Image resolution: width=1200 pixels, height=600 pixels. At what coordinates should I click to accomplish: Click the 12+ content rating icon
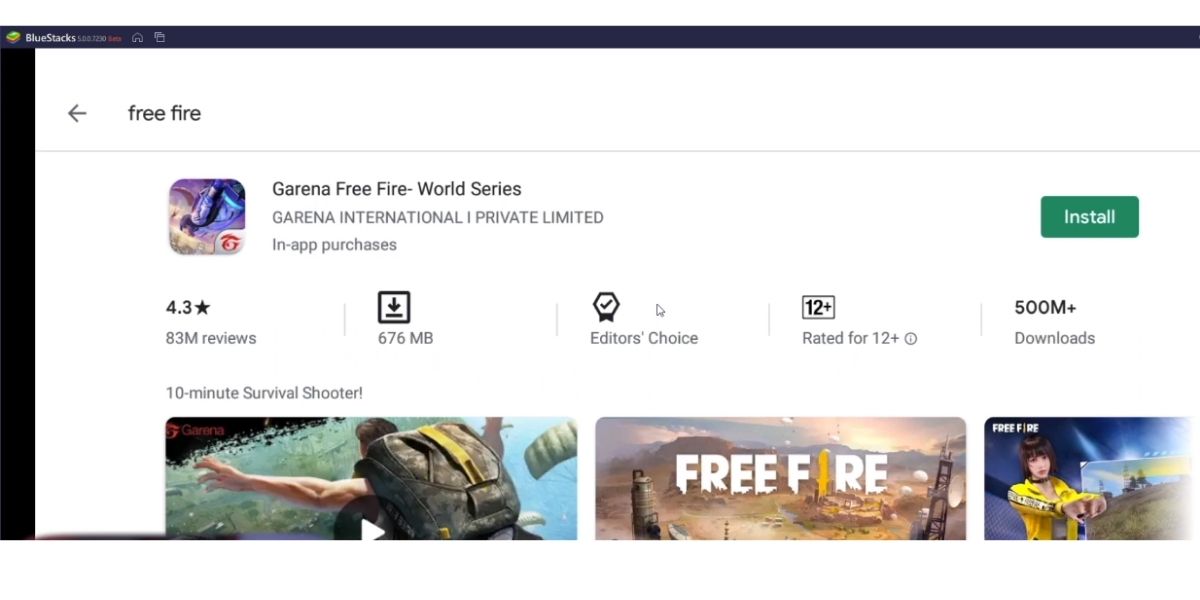819,307
